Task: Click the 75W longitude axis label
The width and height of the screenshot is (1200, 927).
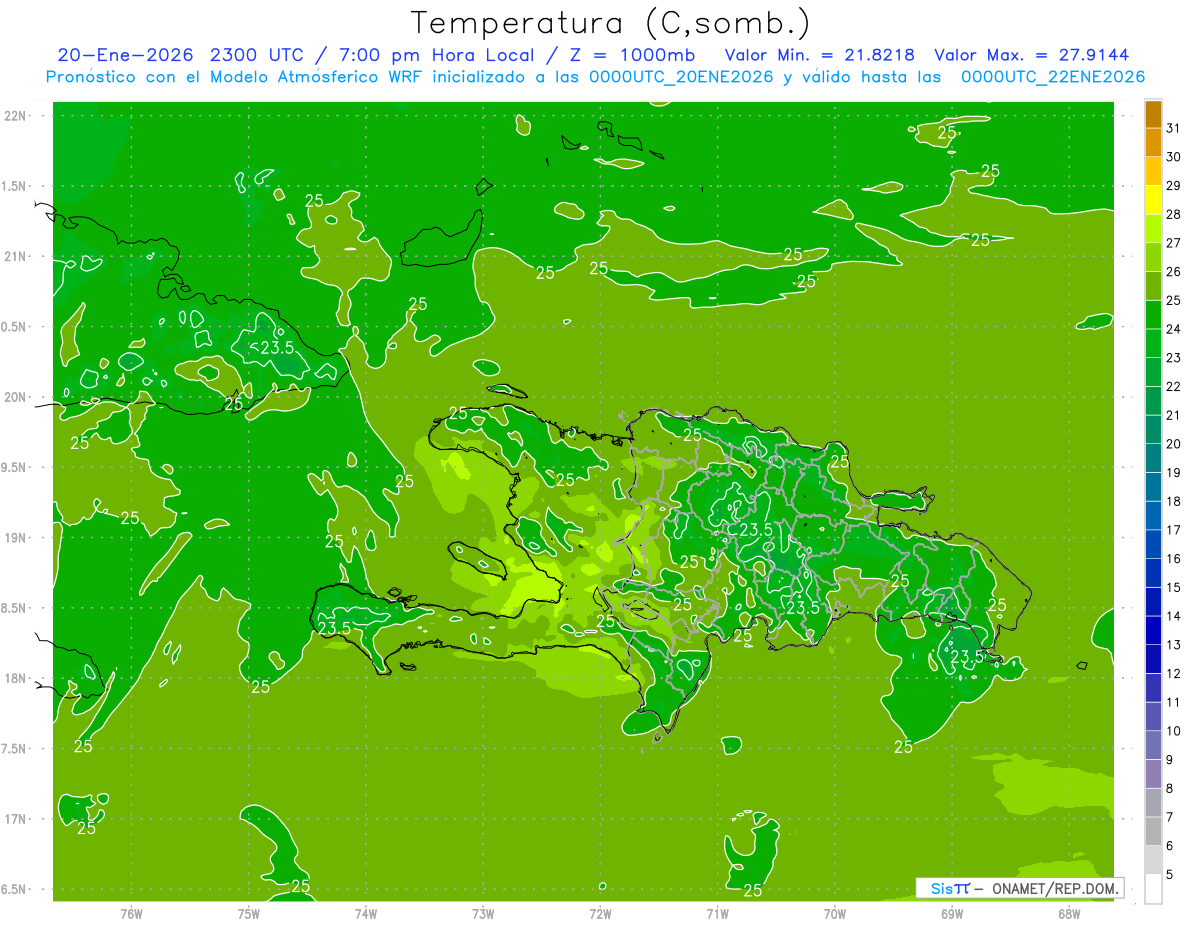Action: click(x=248, y=913)
